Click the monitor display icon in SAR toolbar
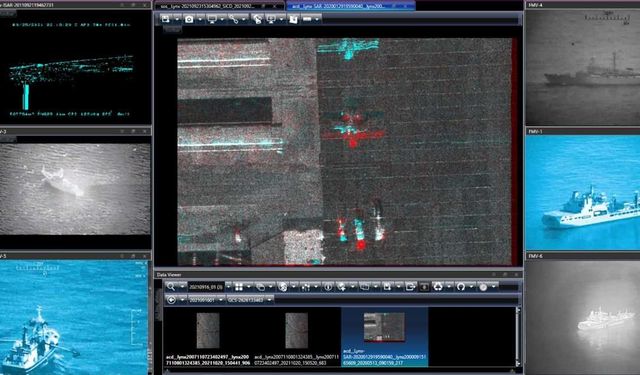The height and width of the screenshot is (375, 640). (212, 19)
